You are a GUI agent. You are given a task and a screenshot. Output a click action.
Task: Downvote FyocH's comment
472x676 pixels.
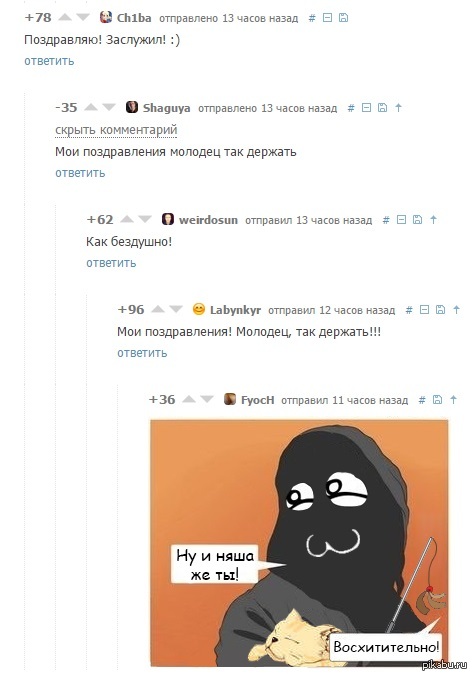207,399
